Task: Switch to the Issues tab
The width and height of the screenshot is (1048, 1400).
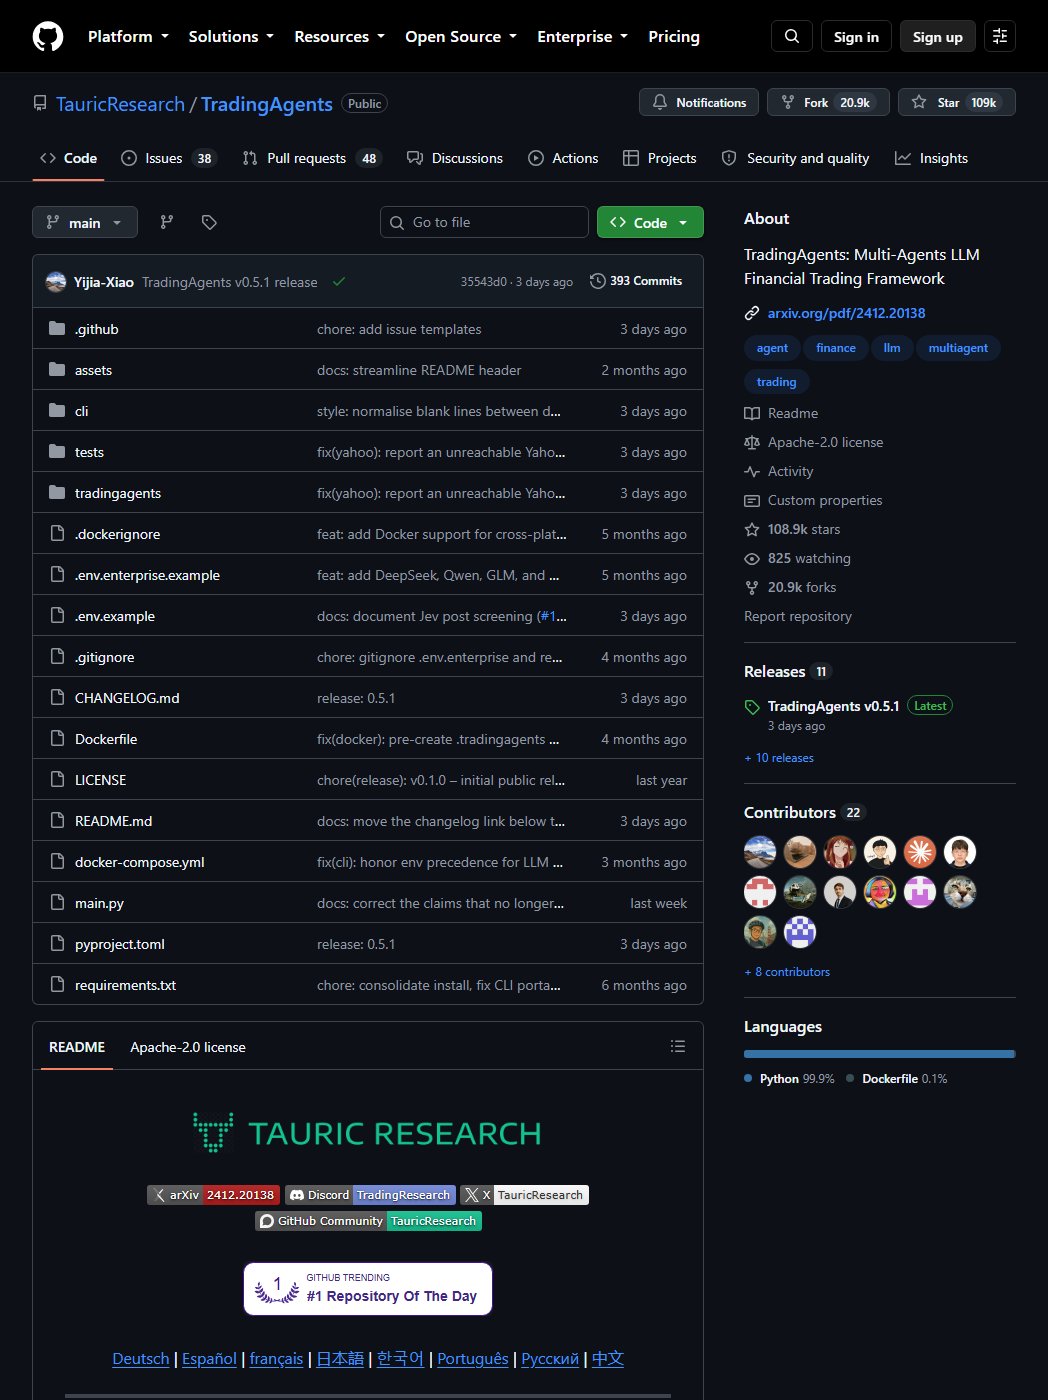Action: pos(167,158)
